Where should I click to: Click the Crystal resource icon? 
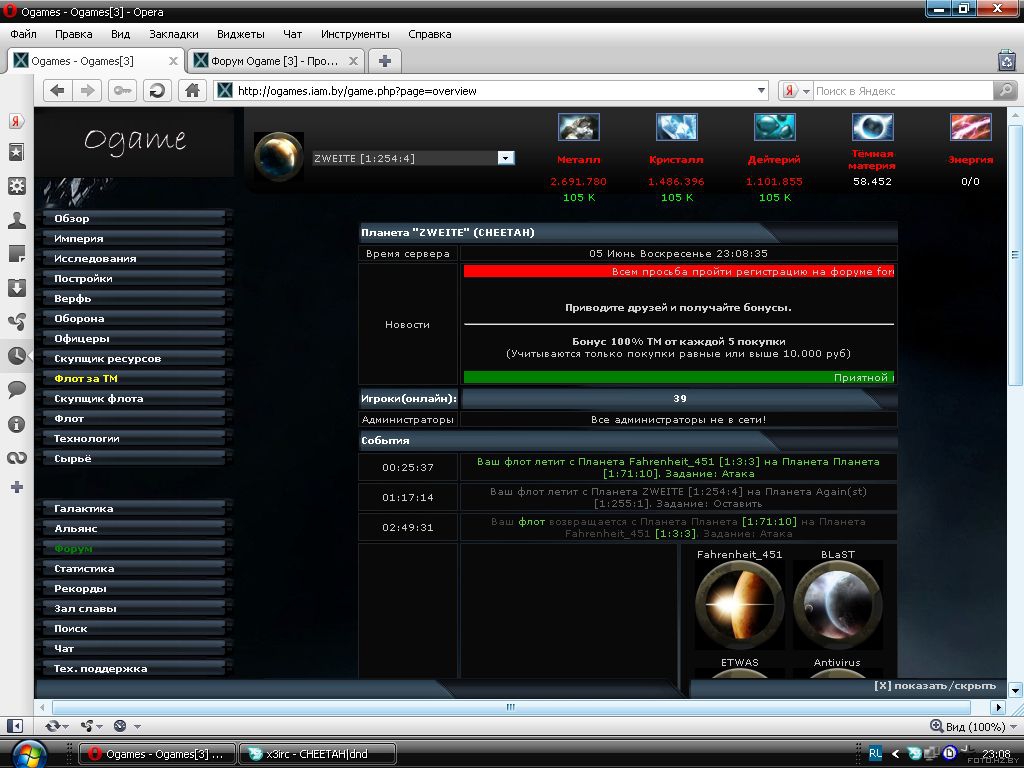677,127
